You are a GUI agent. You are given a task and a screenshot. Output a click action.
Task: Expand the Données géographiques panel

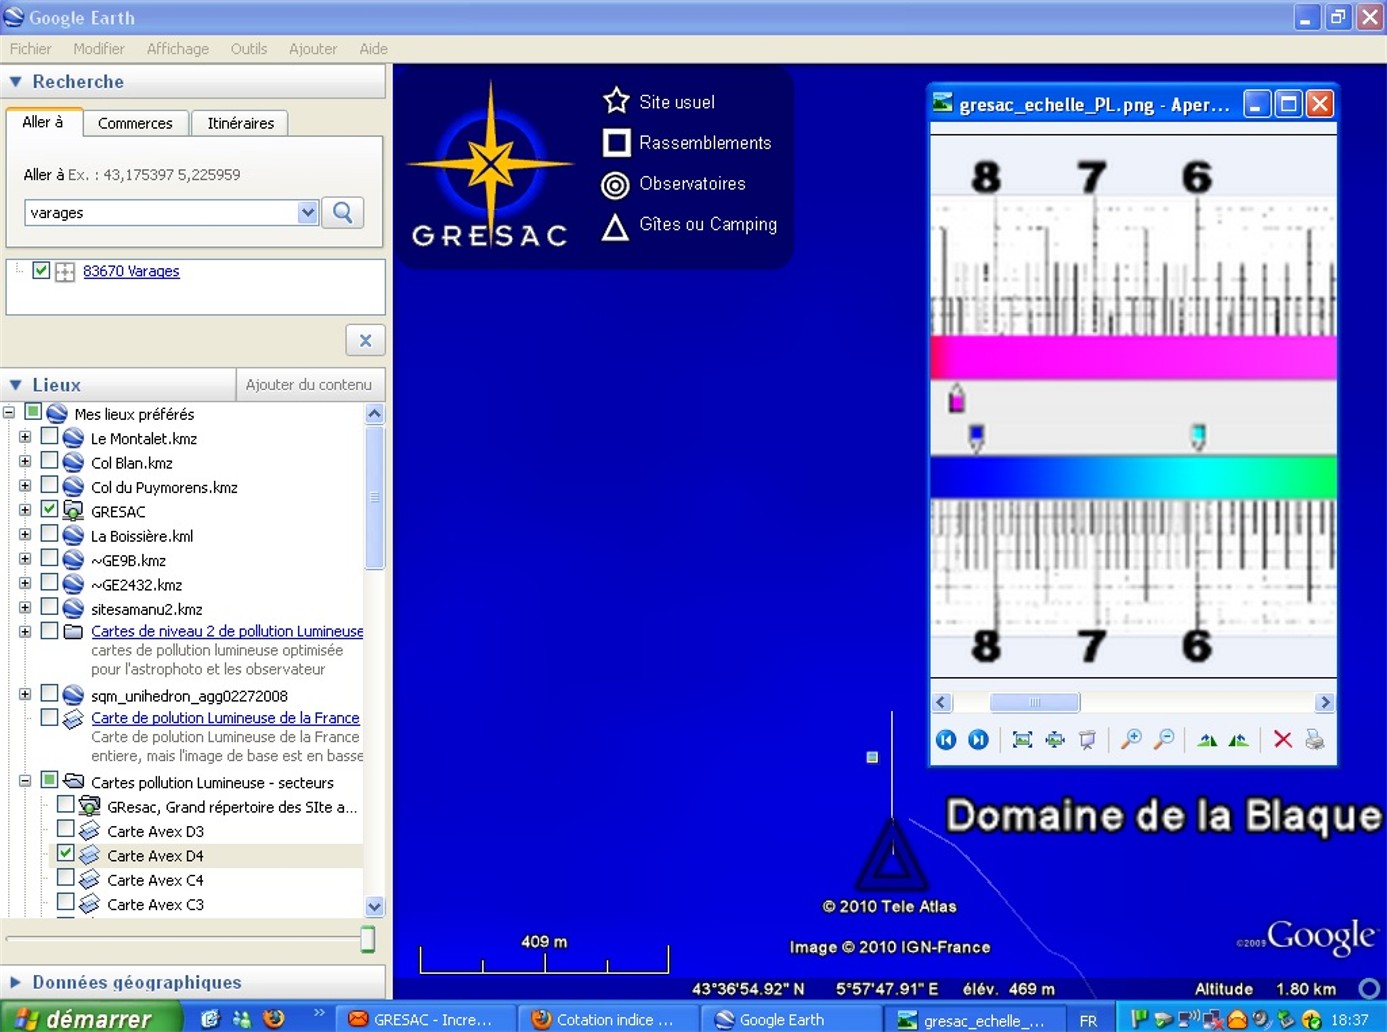(16, 983)
